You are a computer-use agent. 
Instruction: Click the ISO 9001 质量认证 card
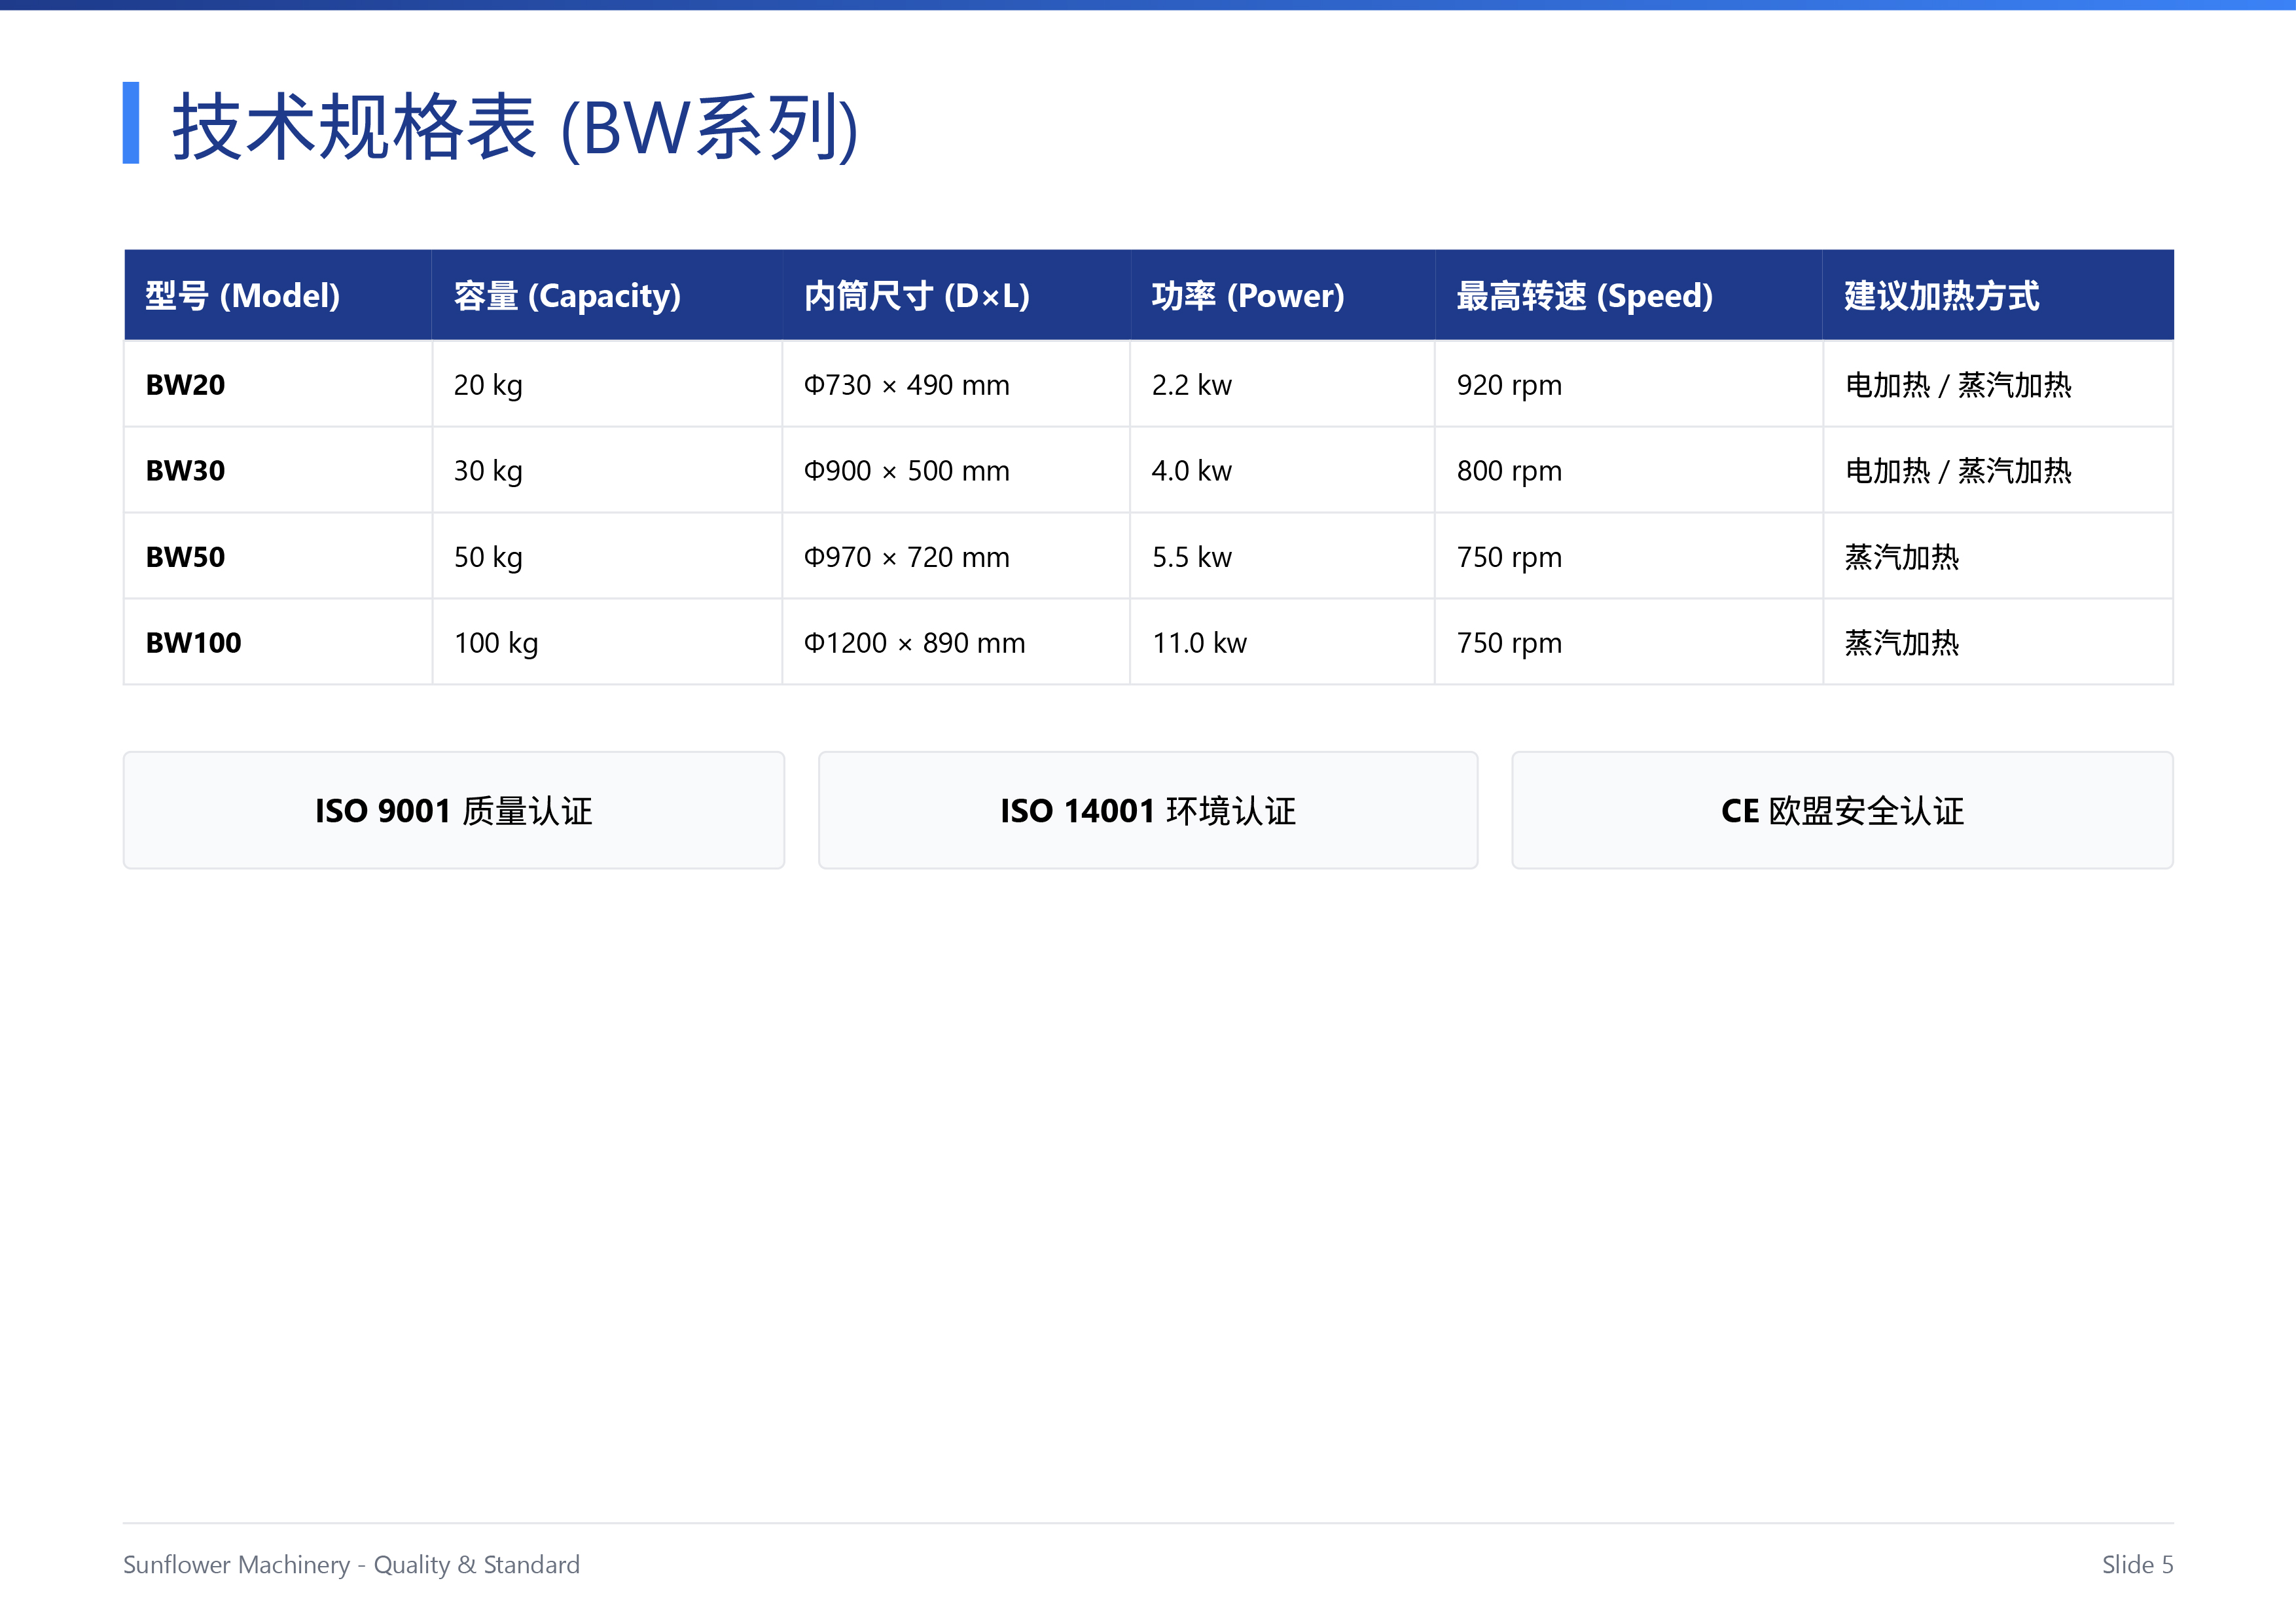(454, 810)
